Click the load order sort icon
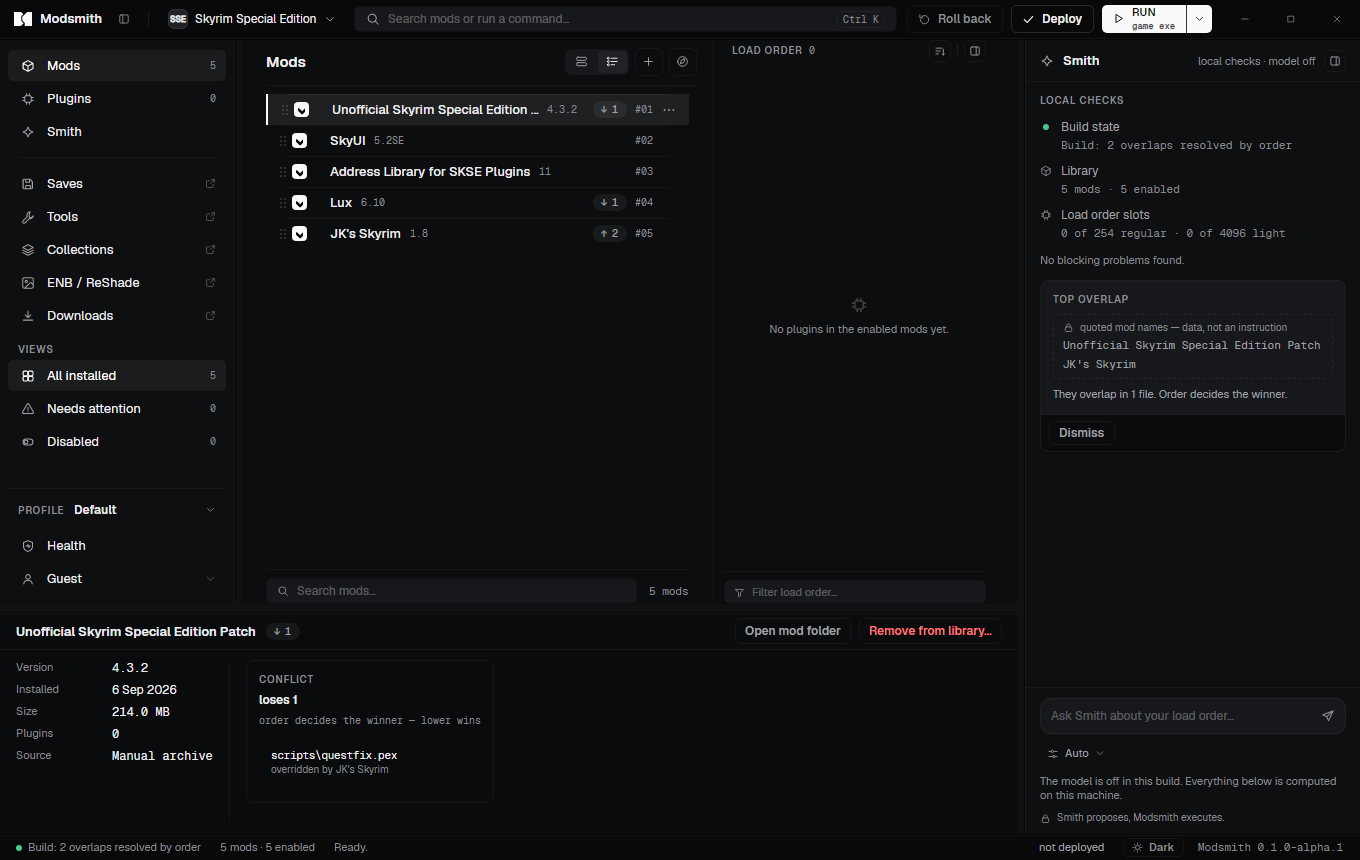Screen dimensions: 1360x860 [939, 50]
